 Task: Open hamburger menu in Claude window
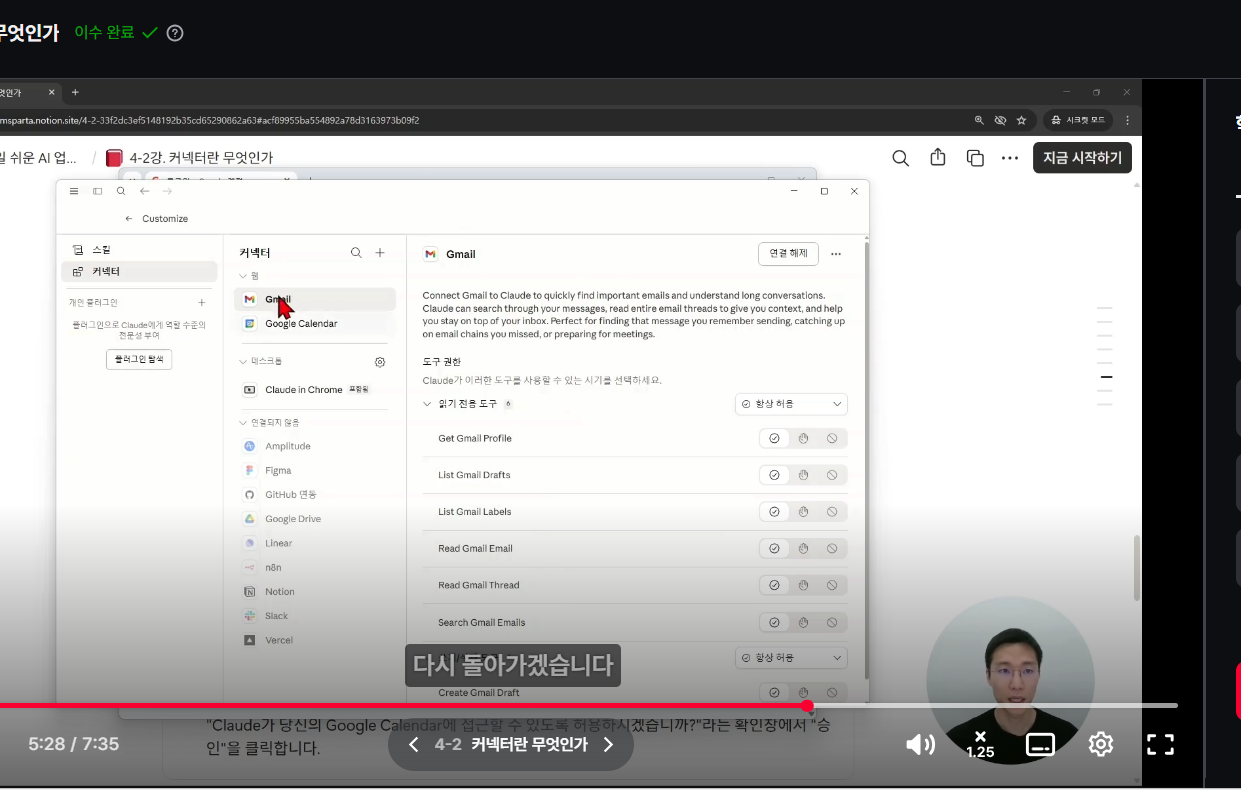pyautogui.click(x=74, y=191)
